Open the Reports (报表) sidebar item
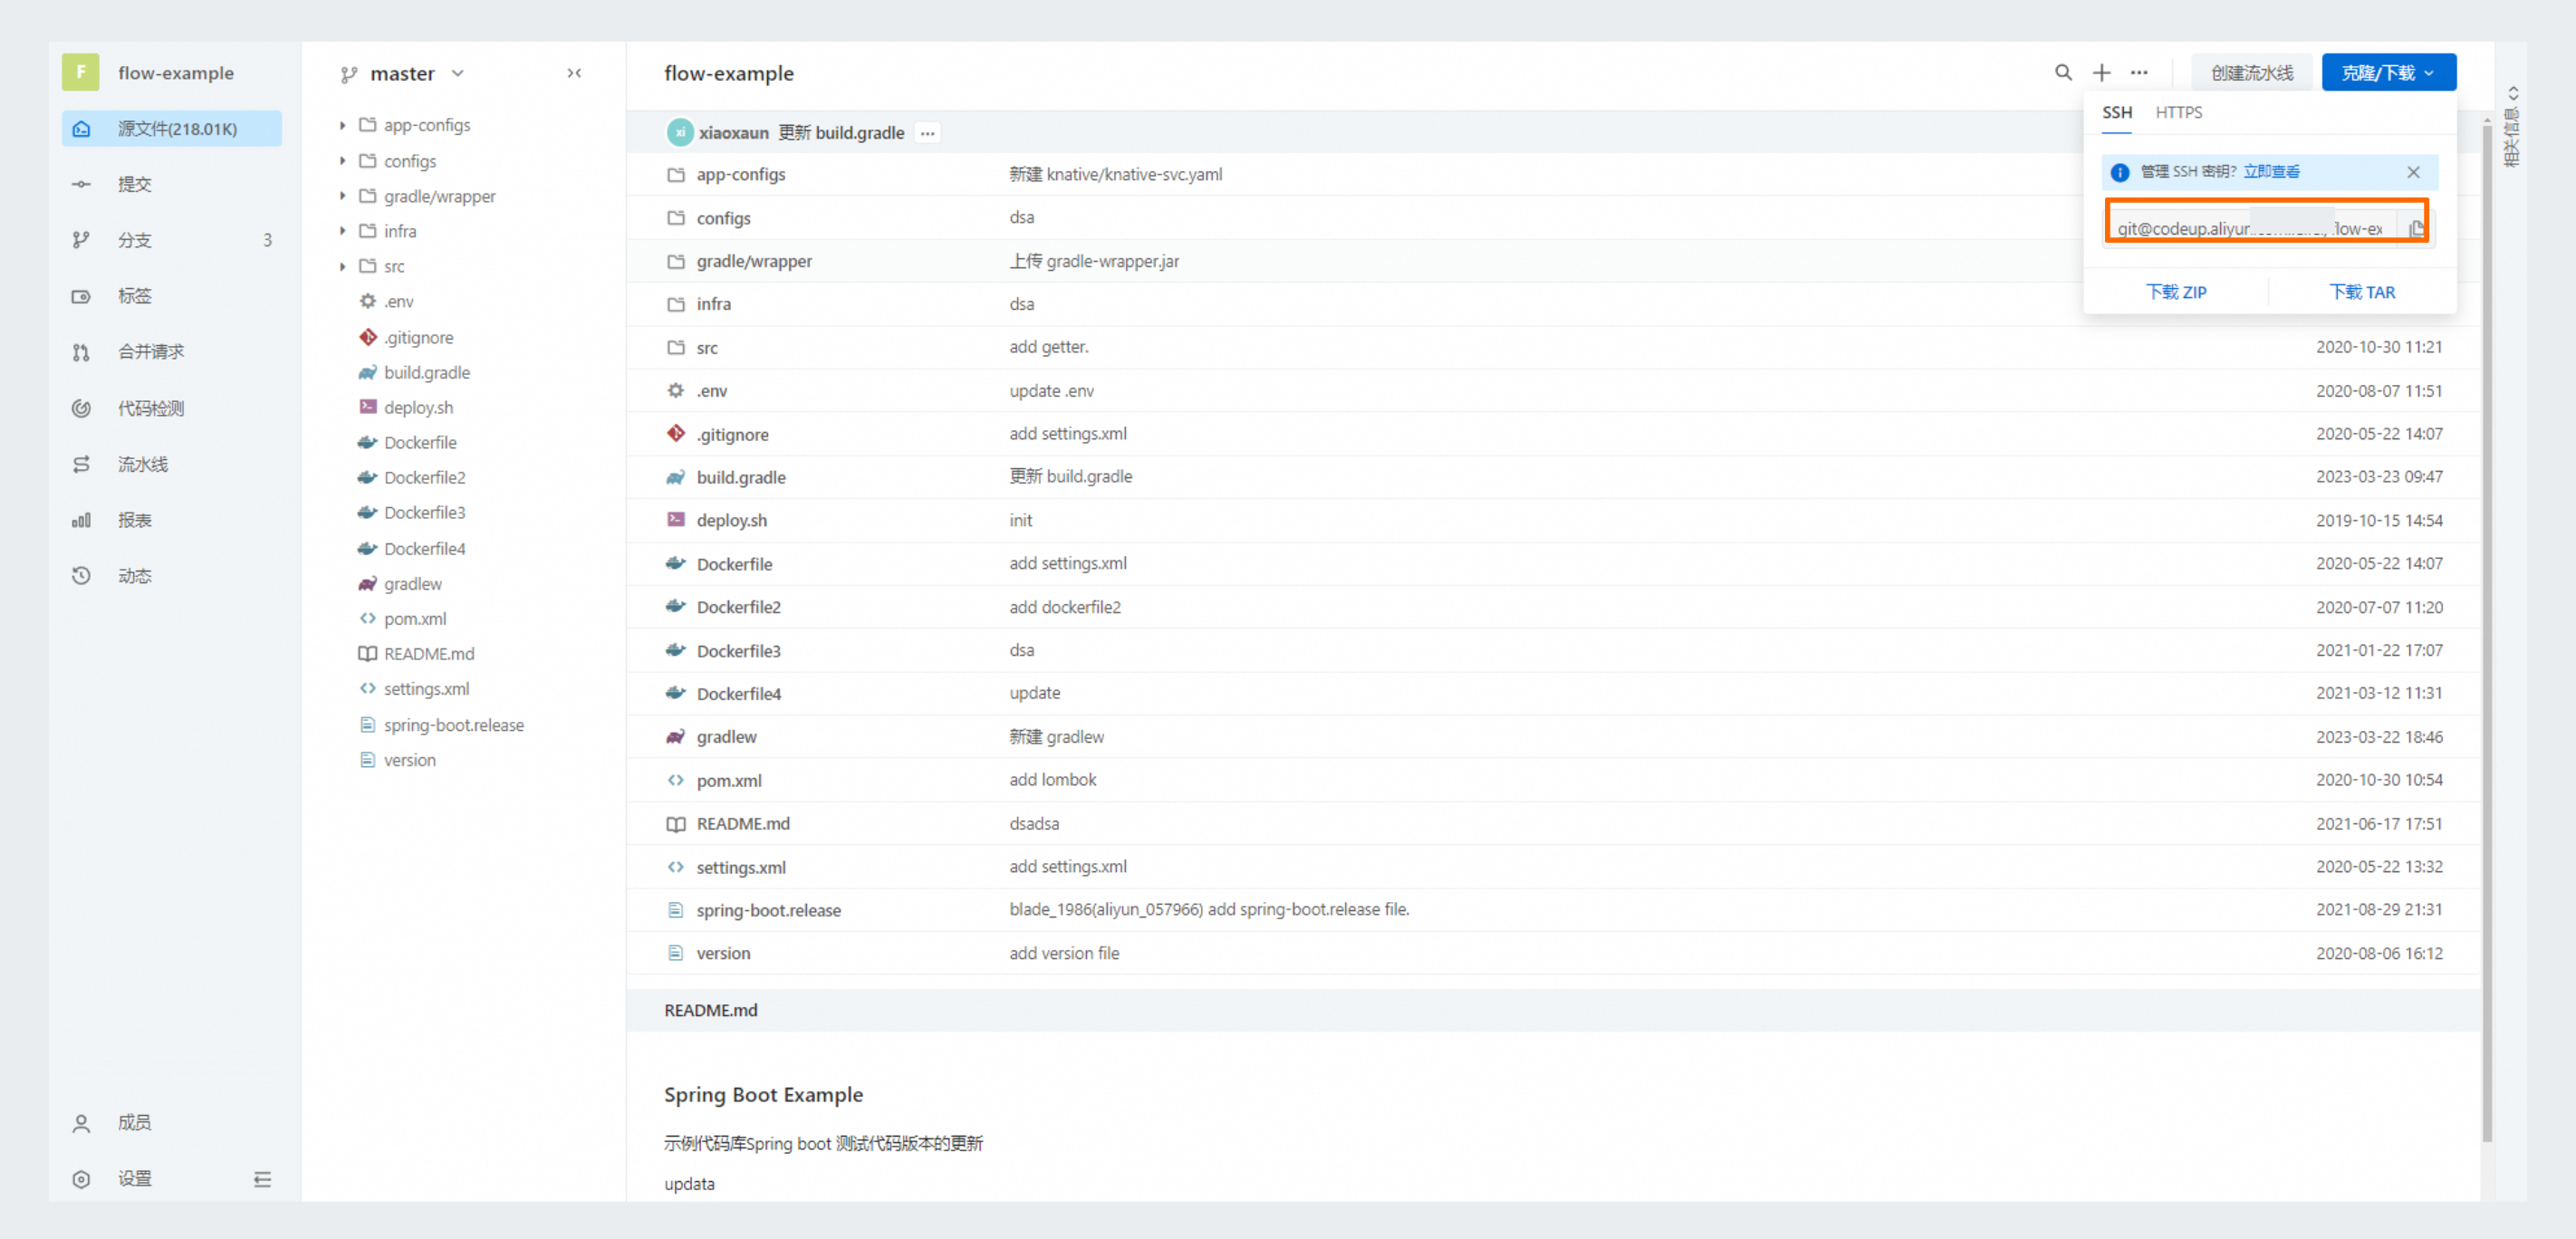 point(134,520)
